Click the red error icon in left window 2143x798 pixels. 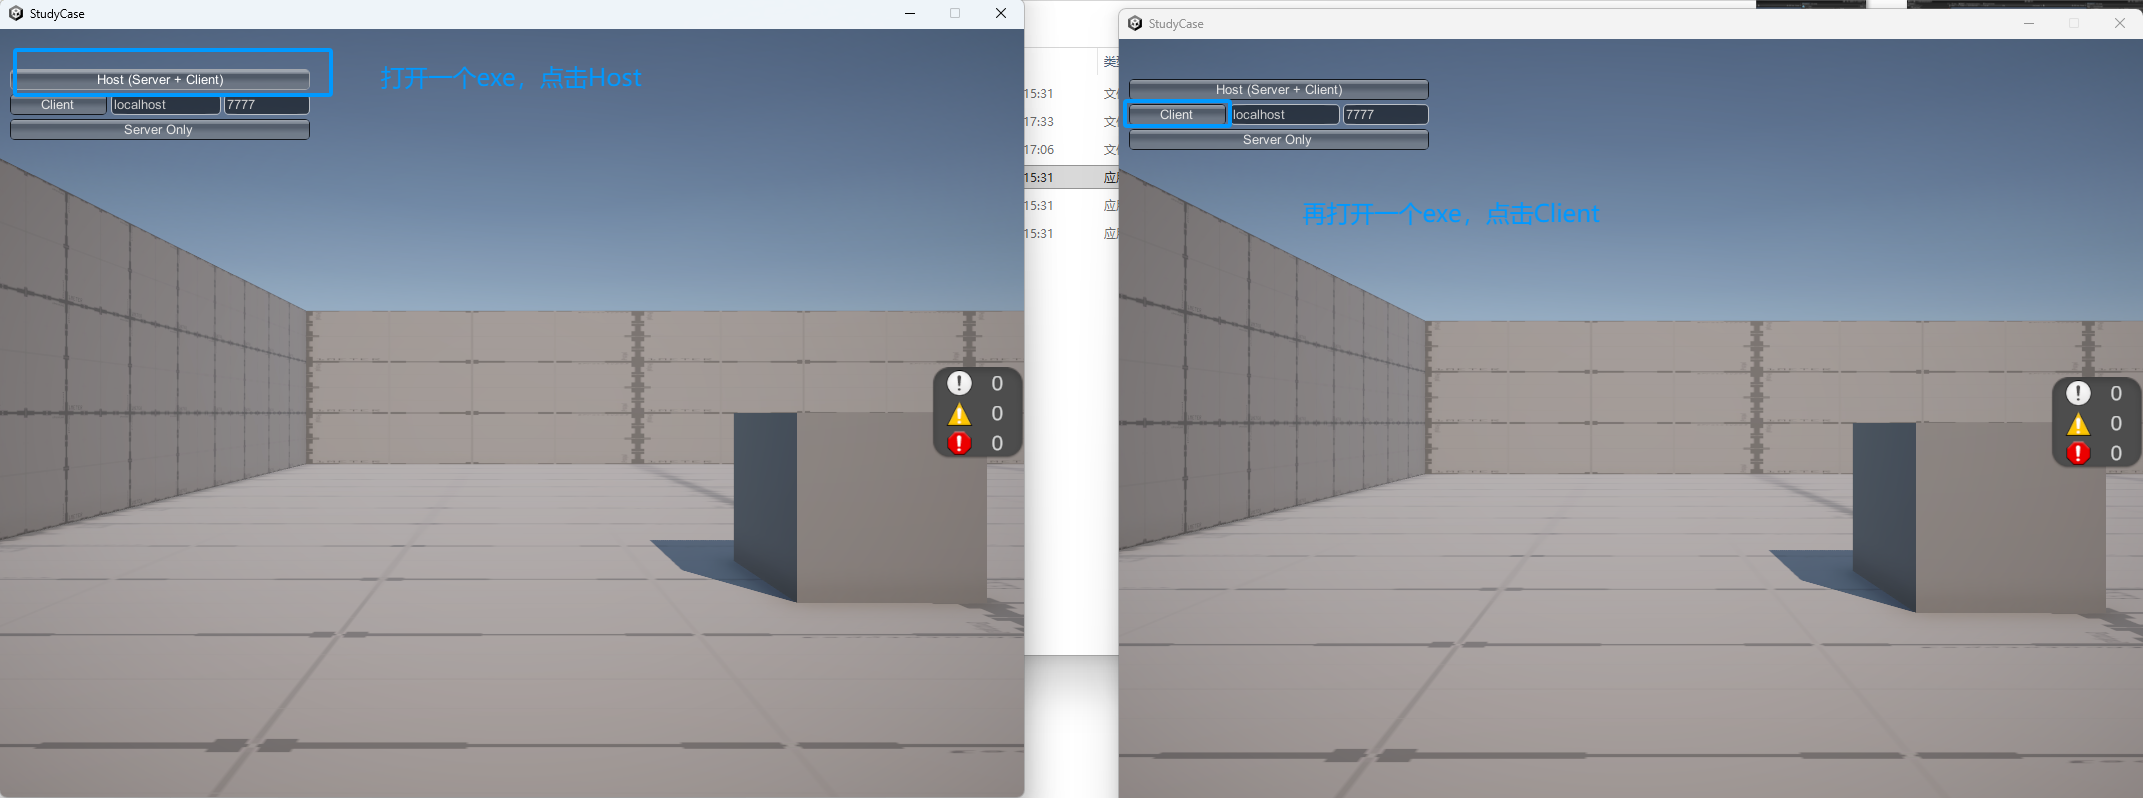(x=959, y=443)
